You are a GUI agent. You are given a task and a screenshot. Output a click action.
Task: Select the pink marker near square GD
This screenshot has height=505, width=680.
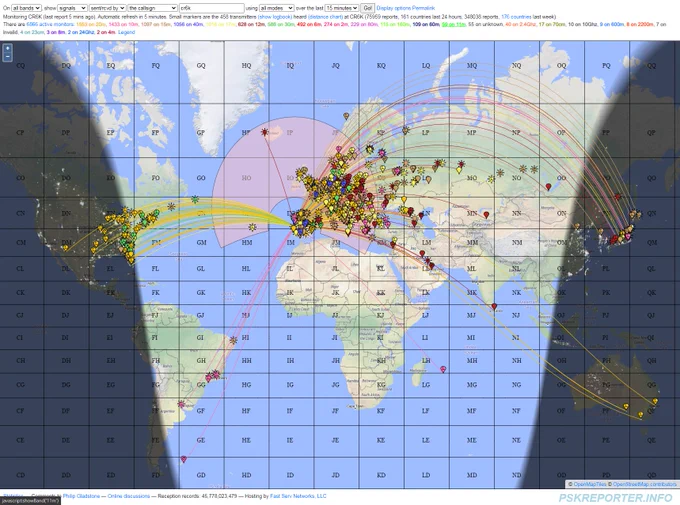pyautogui.click(x=183, y=459)
